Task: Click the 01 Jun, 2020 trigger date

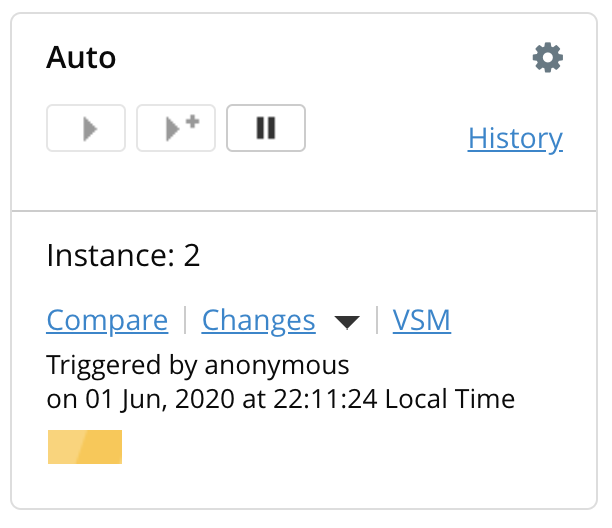Action: [148, 400]
